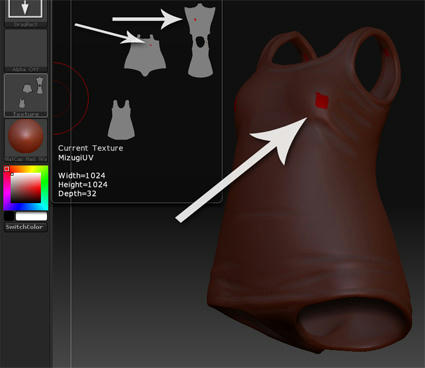
Task: Open the Alpha Off selector slot
Action: [26, 50]
